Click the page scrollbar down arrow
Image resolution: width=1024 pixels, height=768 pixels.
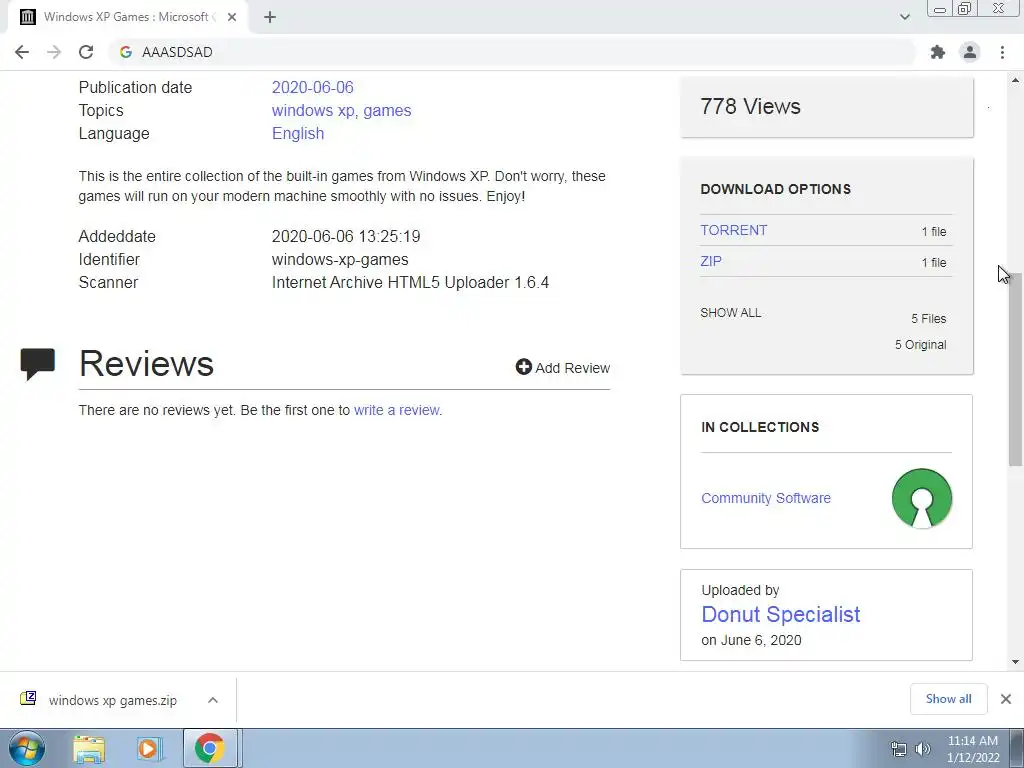click(x=1015, y=662)
